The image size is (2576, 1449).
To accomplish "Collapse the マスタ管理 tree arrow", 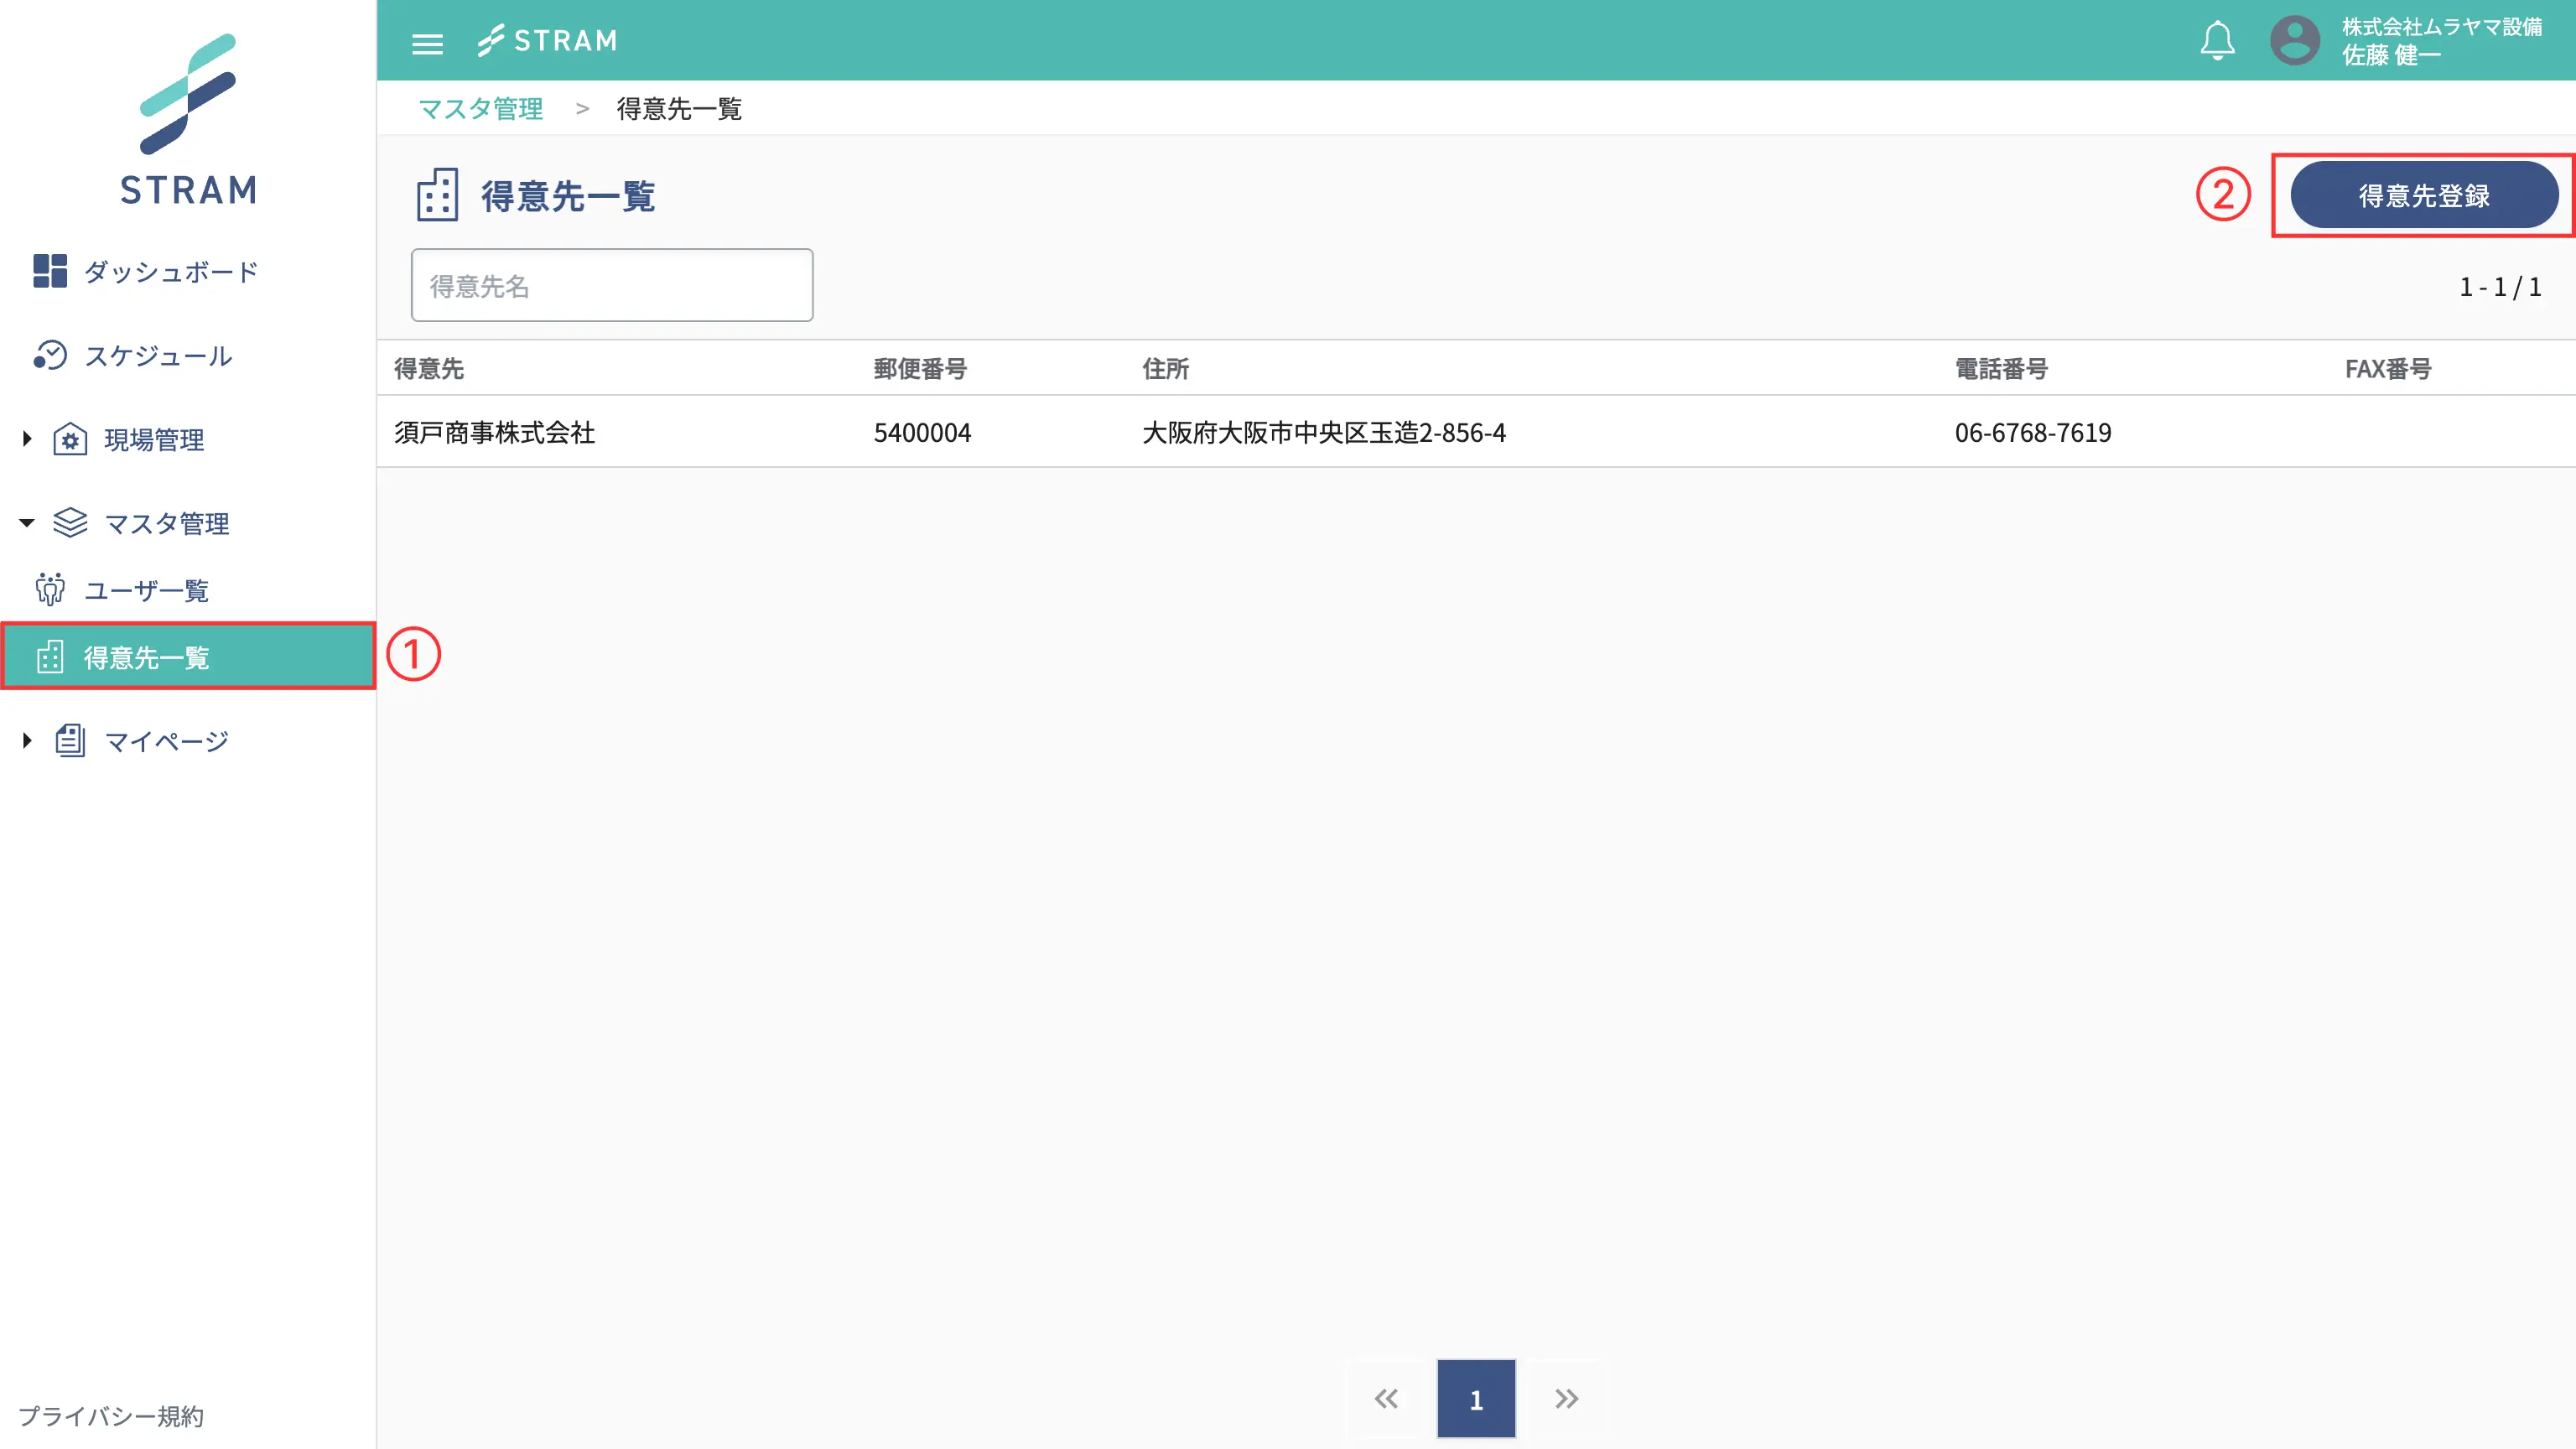I will point(27,522).
